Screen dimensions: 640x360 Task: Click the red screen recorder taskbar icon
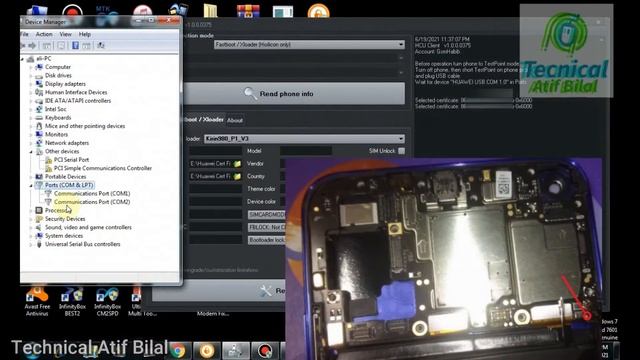[x=265, y=351]
